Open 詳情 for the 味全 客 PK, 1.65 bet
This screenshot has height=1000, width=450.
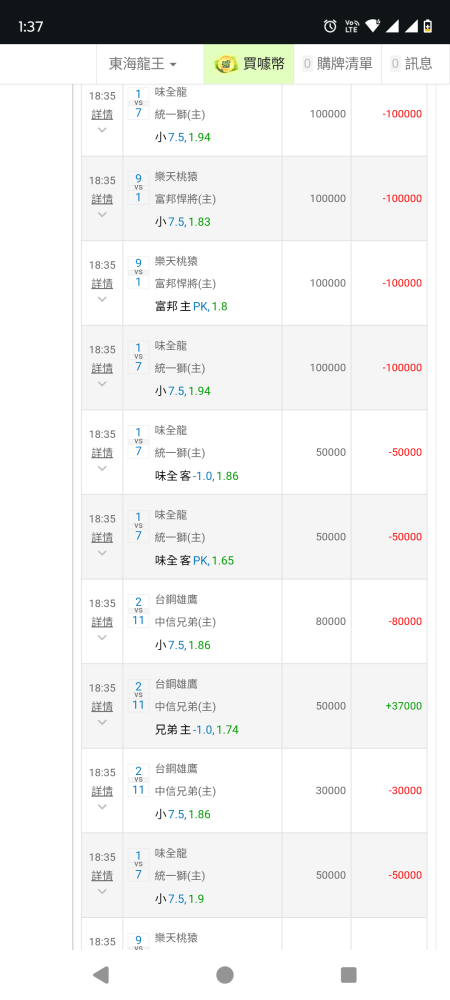click(x=102, y=537)
